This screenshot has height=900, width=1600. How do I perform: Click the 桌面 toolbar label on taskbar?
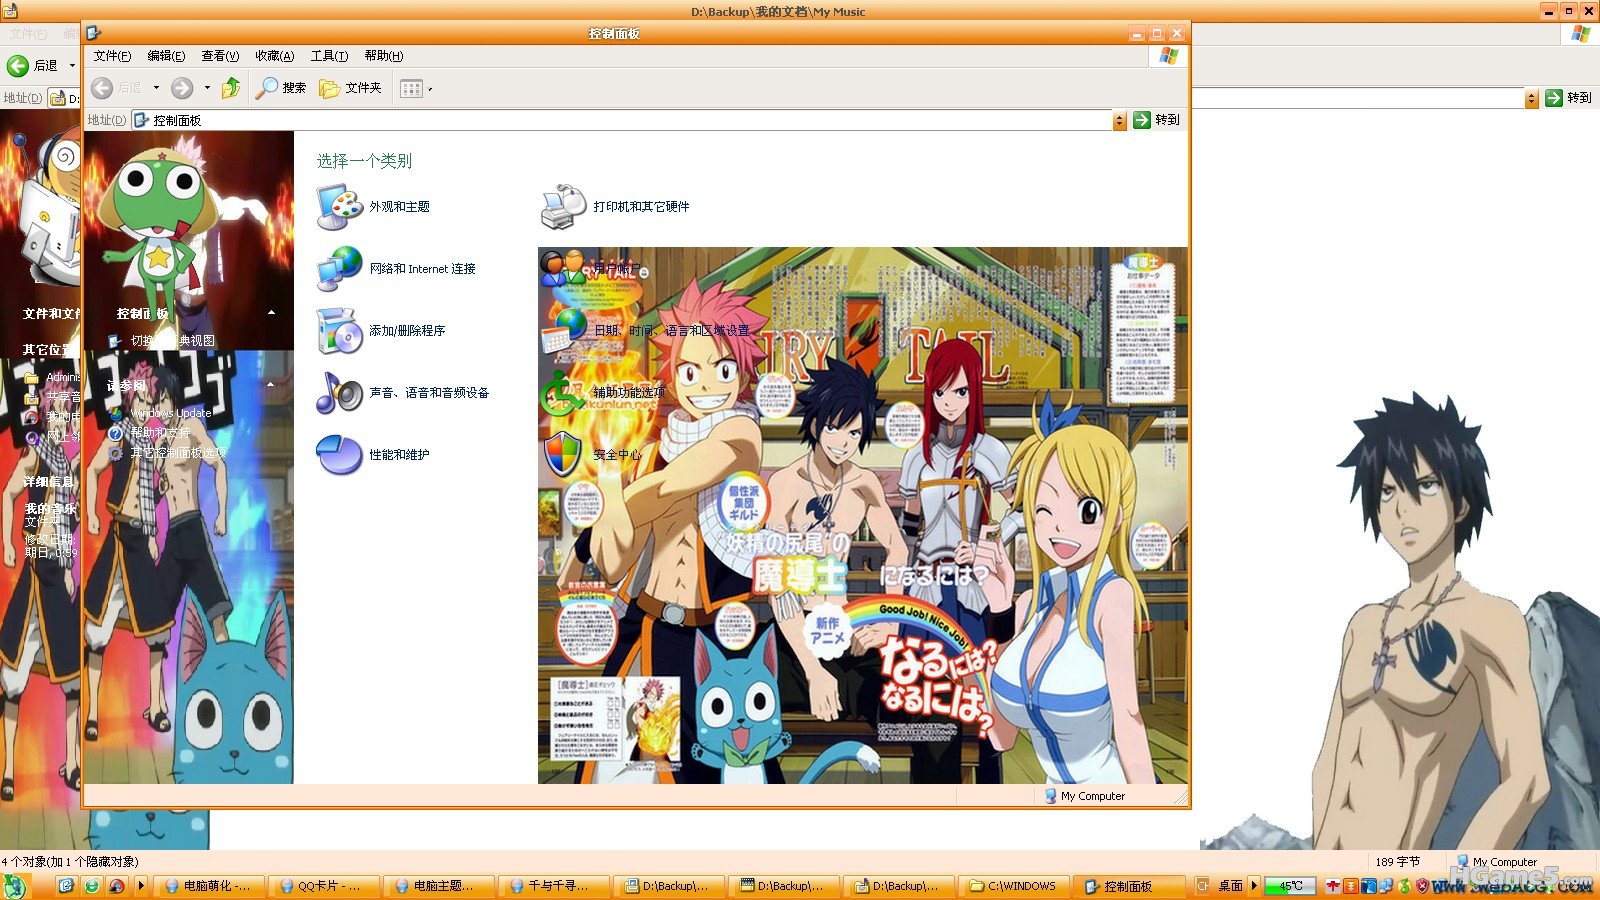[1230, 886]
